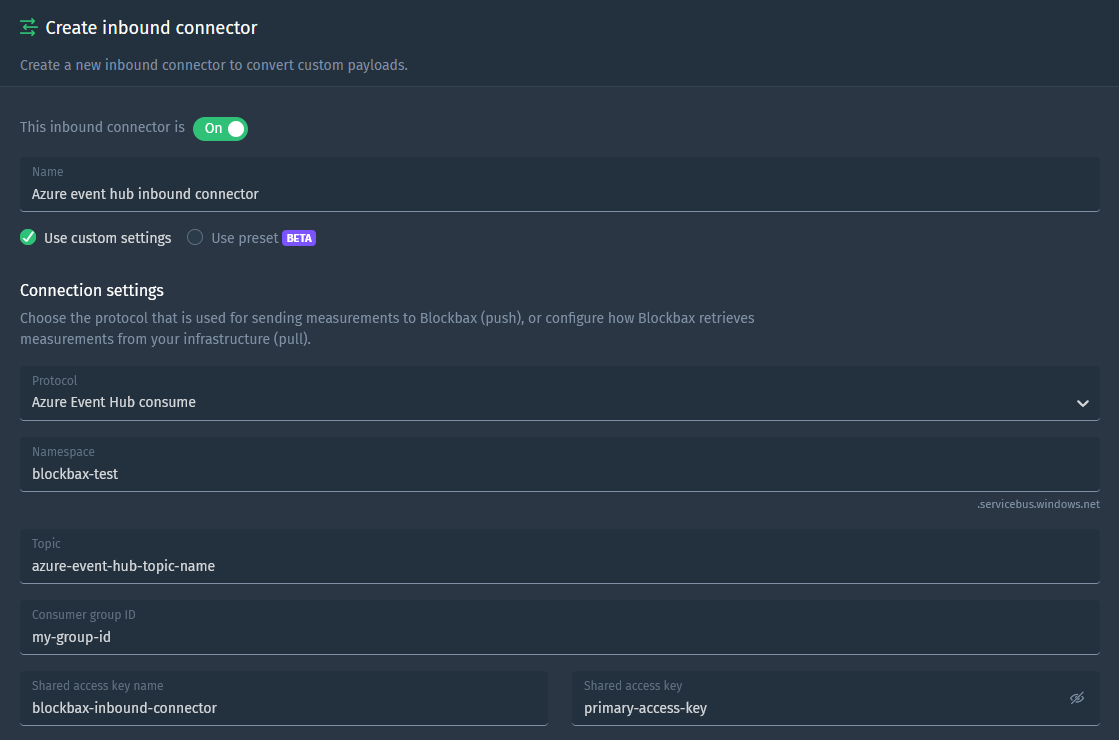The height and width of the screenshot is (740, 1119).
Task: Click the inbound connector arrows icon
Action: click(29, 27)
